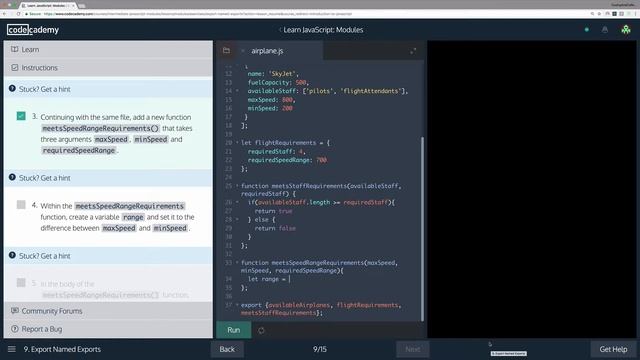Click the Back button

click(227, 349)
